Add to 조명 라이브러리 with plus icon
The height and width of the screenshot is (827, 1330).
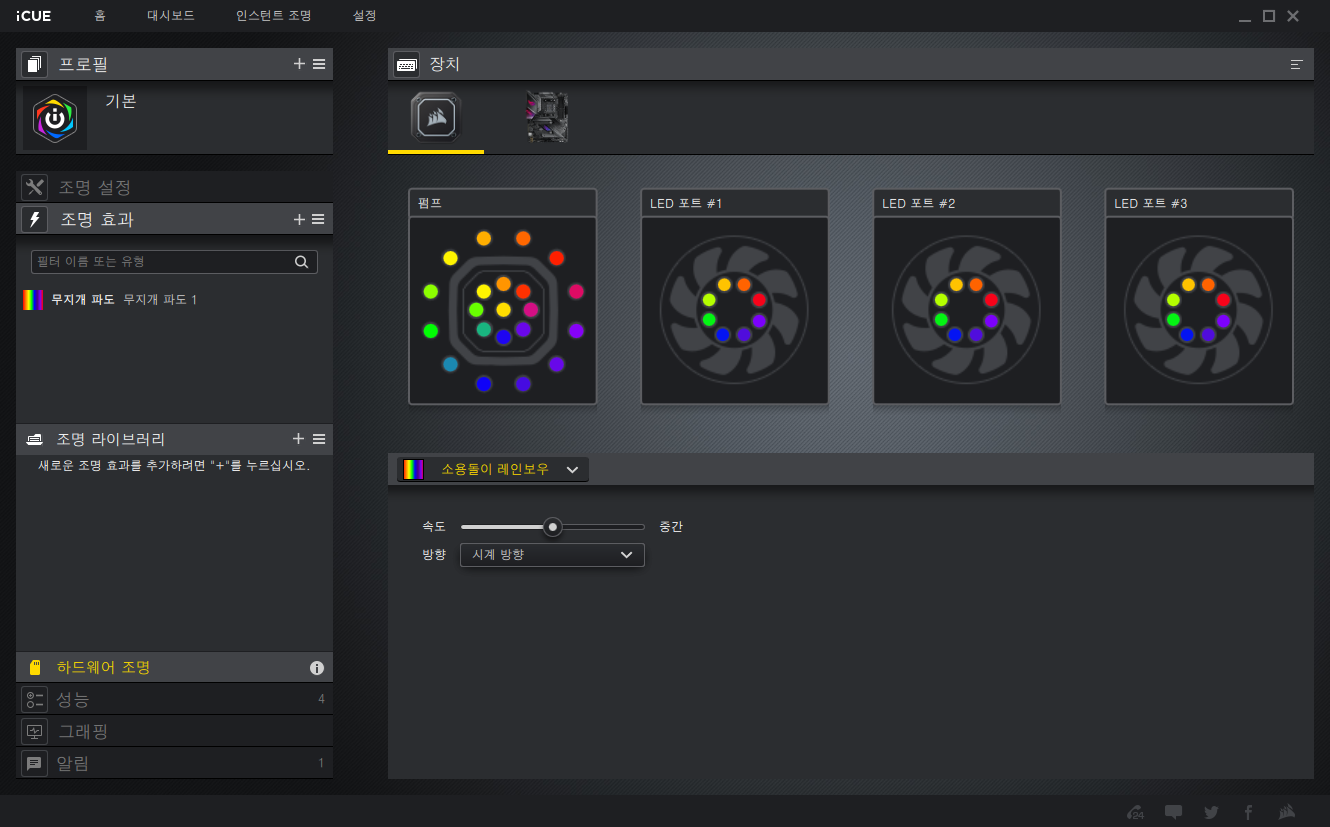tap(298, 439)
